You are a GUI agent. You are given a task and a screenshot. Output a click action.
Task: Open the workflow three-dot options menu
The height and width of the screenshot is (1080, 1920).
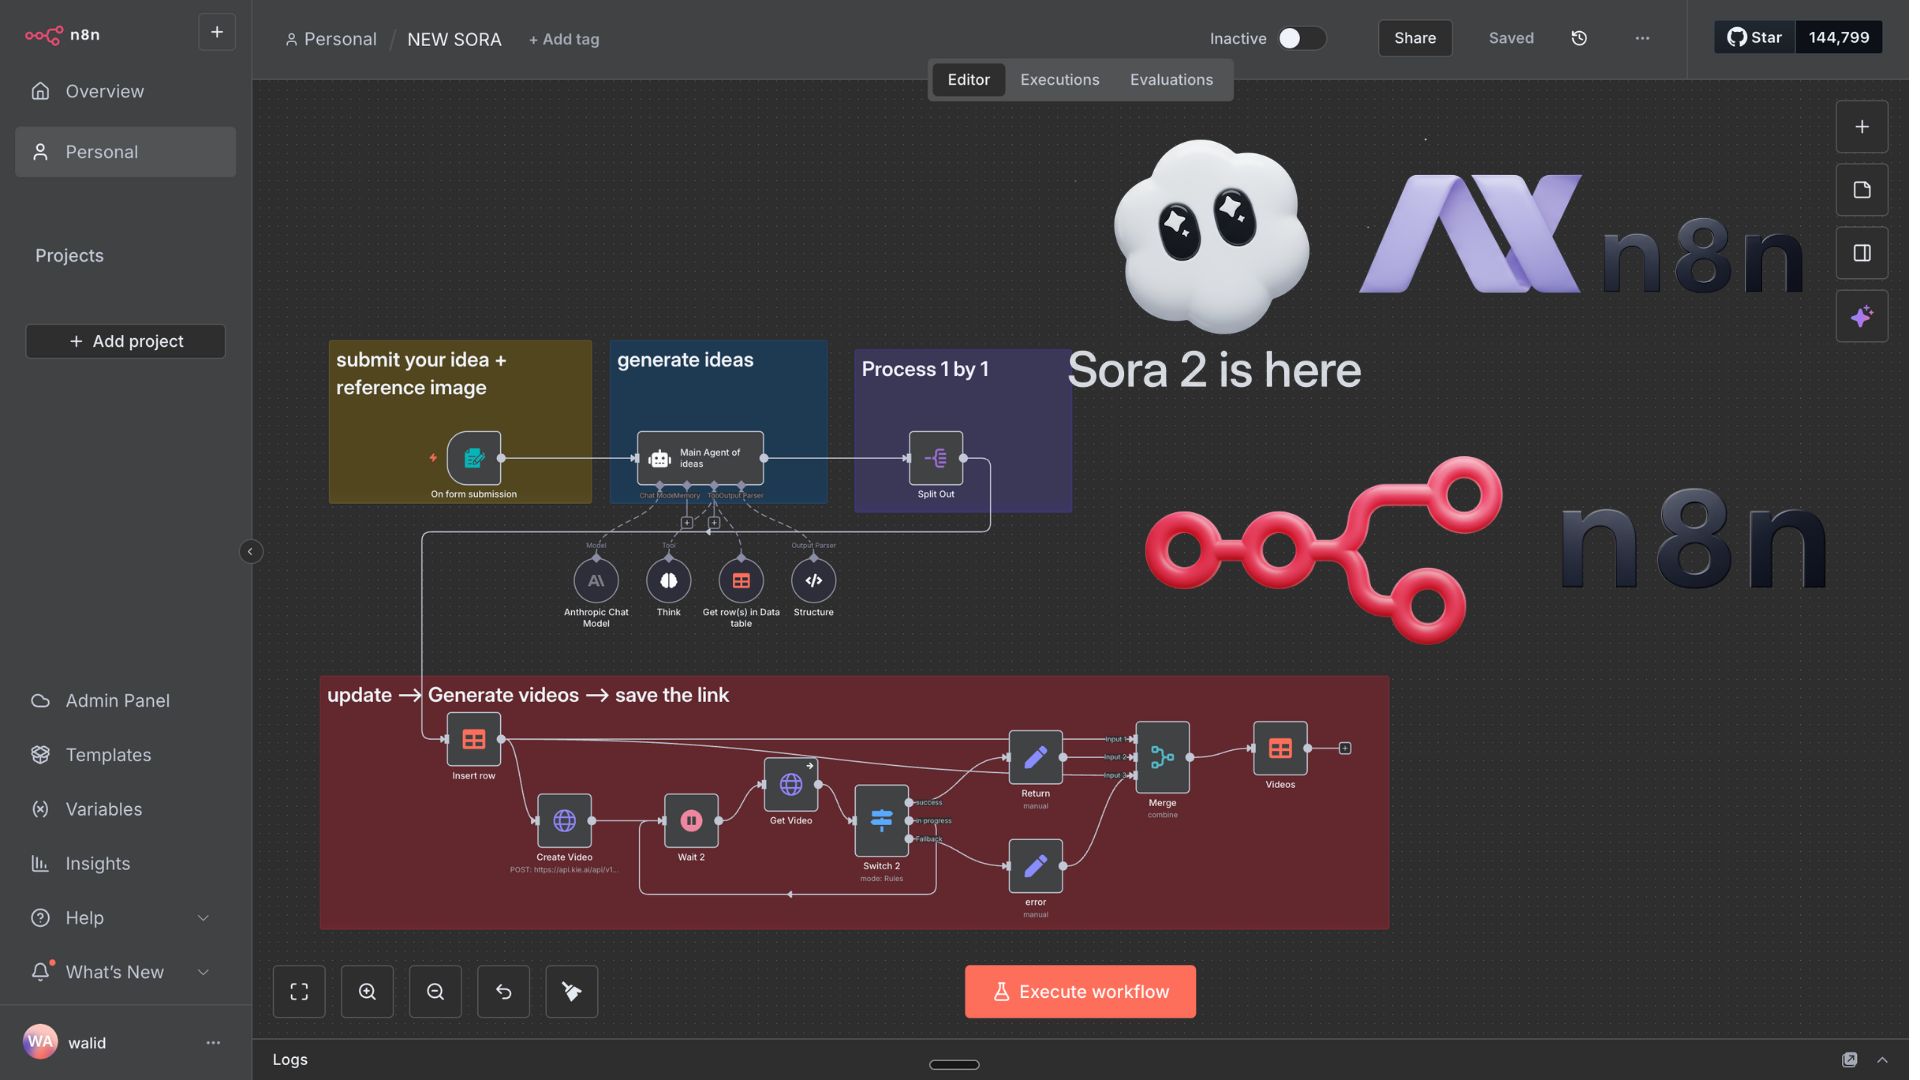1642,38
